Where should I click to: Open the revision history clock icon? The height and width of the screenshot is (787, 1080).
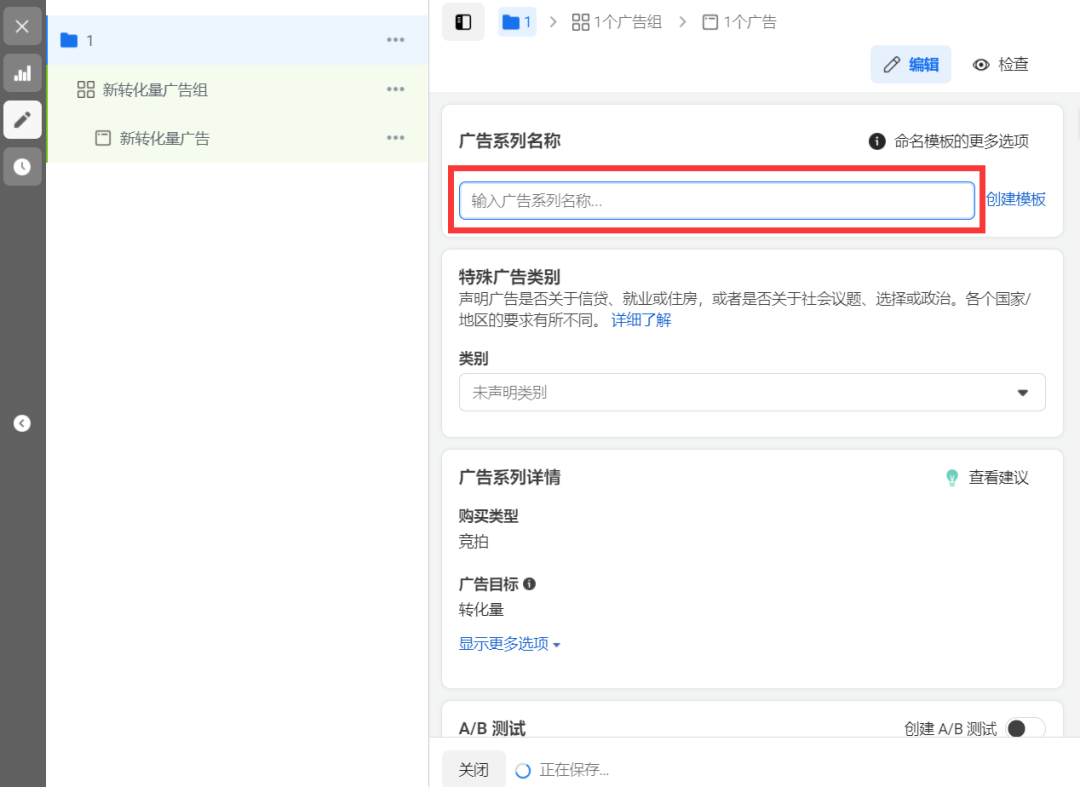(22, 167)
